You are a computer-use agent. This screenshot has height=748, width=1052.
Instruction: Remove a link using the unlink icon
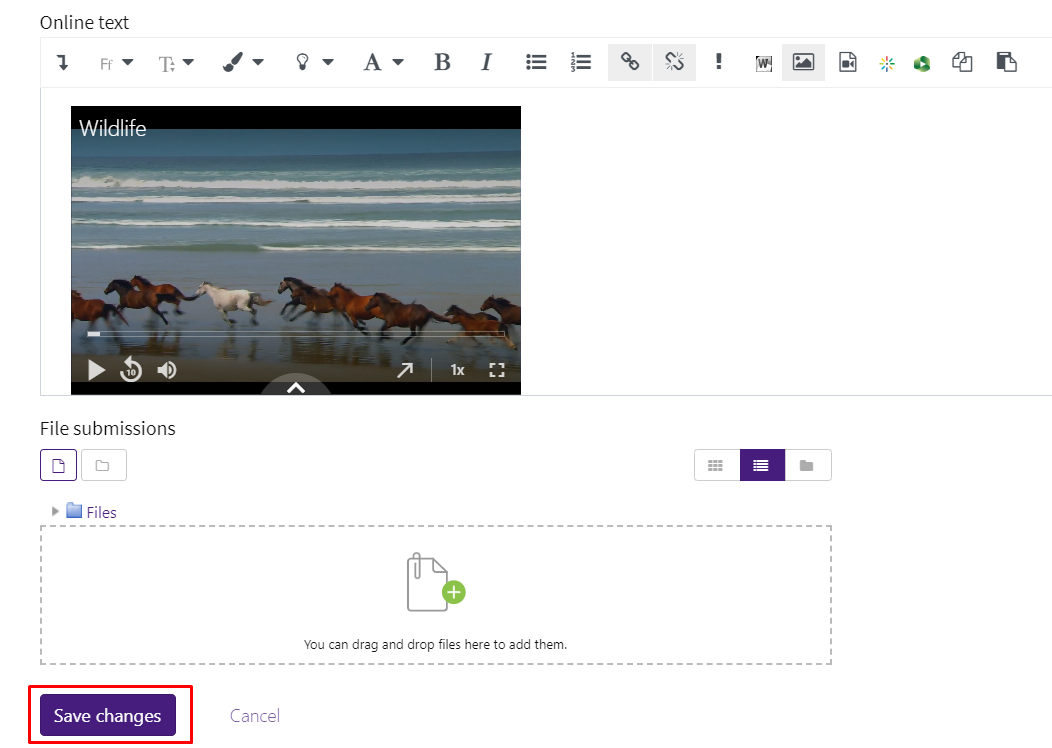click(674, 62)
